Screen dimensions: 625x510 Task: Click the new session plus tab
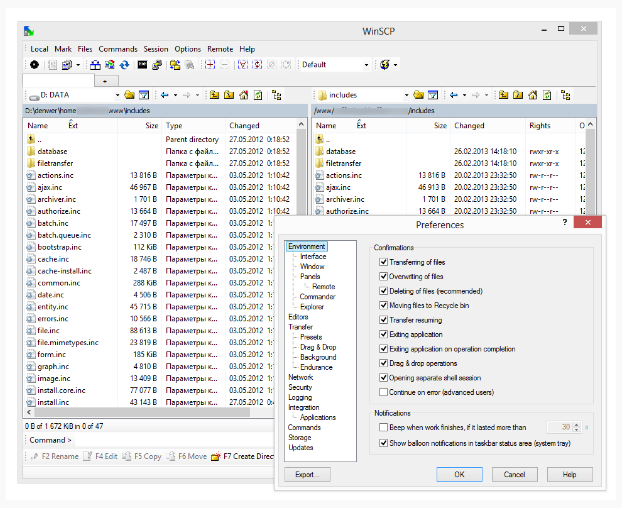(105, 81)
